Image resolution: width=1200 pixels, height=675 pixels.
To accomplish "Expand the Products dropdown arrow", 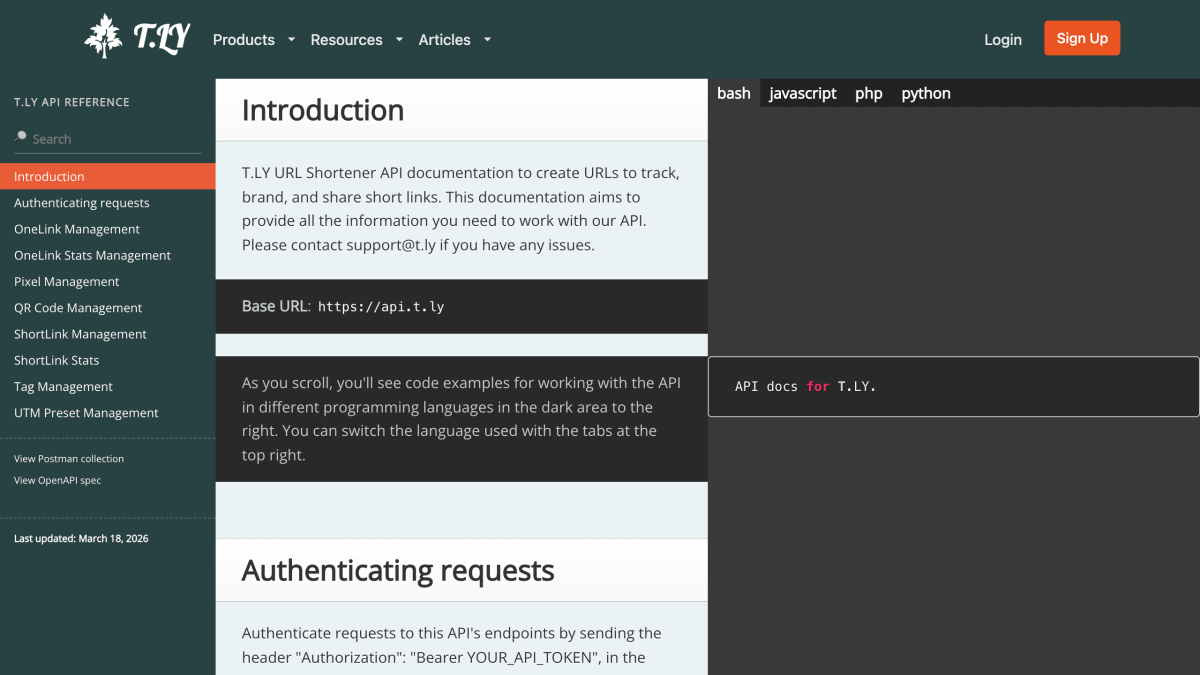I will click(291, 40).
